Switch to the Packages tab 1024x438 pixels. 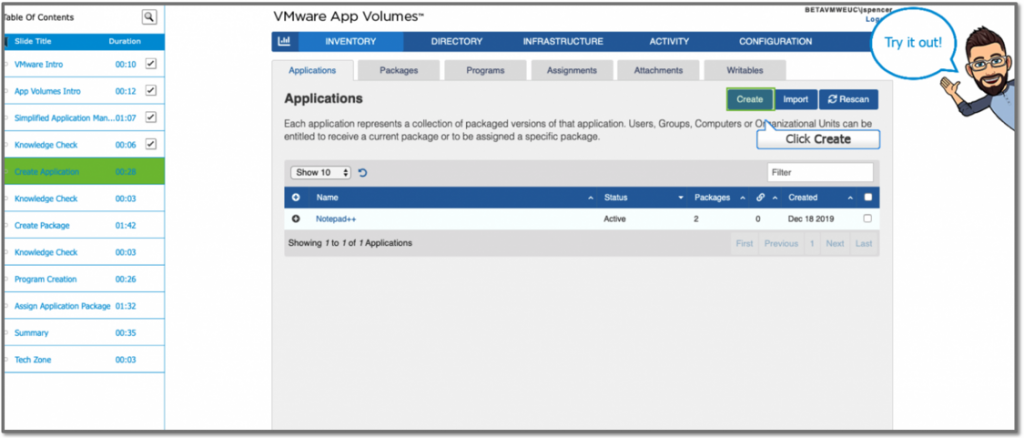(x=398, y=71)
